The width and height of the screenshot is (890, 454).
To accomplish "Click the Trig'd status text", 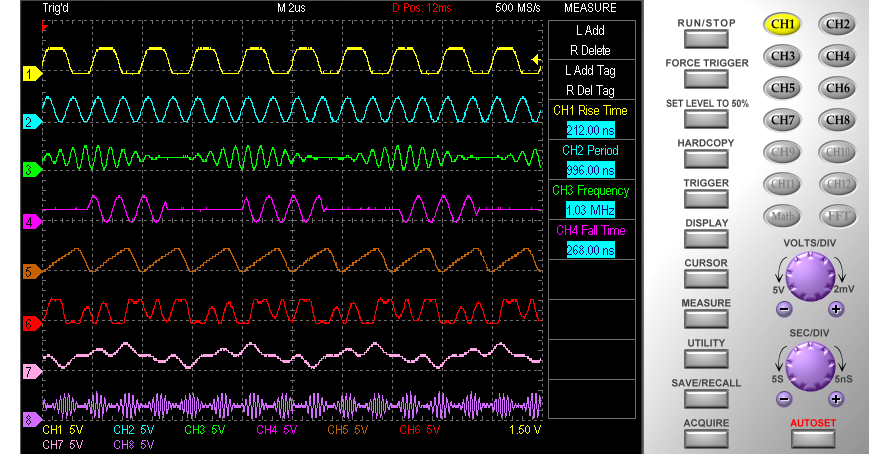I will [x=55, y=8].
